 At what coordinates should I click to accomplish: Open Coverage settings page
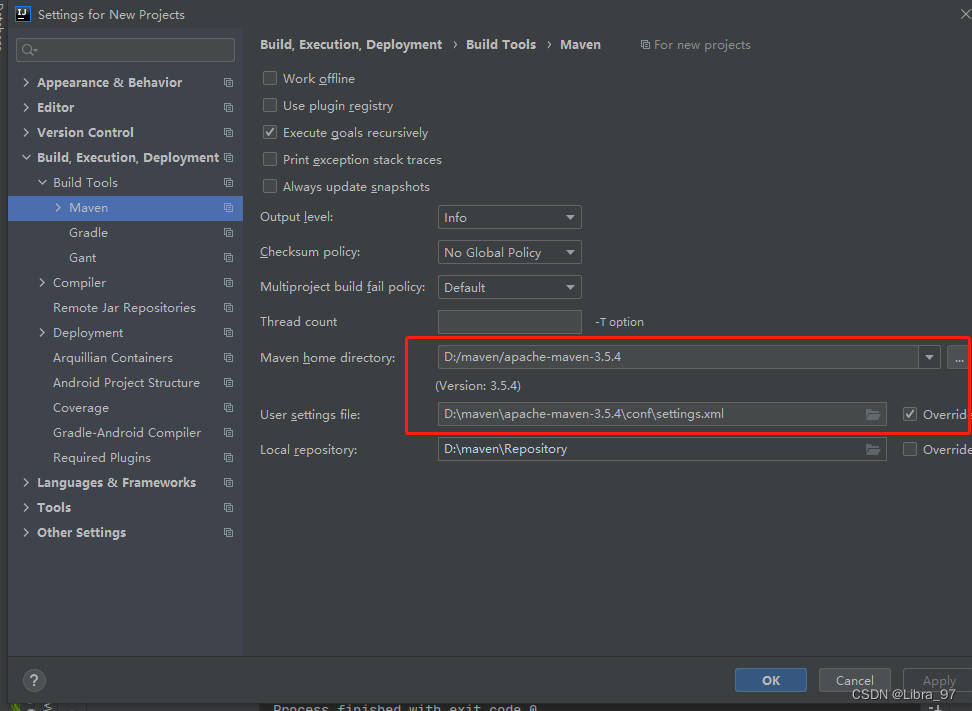pos(81,407)
